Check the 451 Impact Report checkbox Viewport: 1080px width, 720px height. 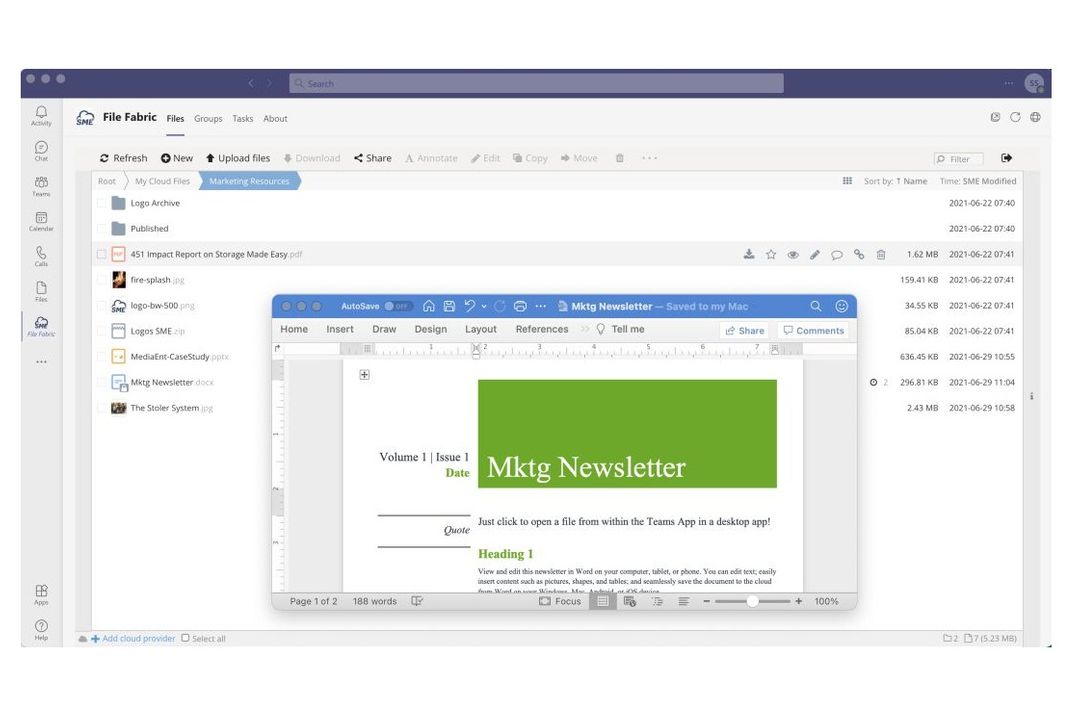point(101,254)
